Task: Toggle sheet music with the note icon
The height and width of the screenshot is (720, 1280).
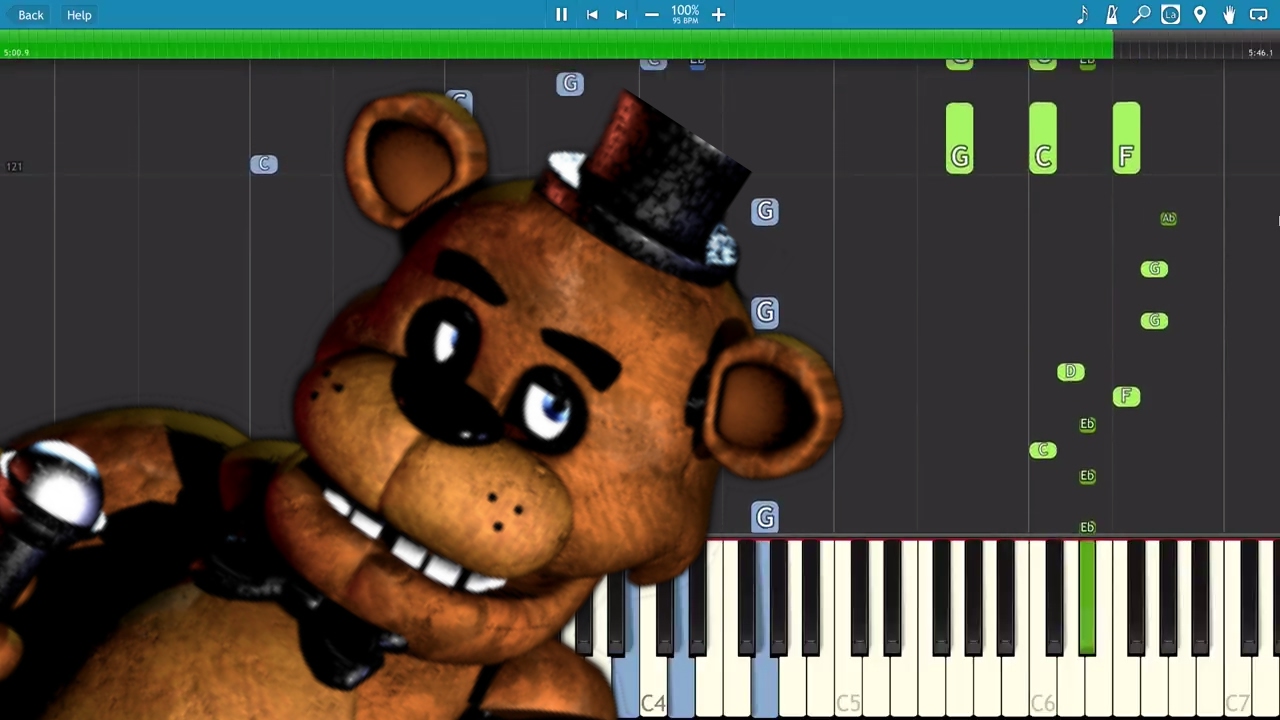Action: (1082, 15)
